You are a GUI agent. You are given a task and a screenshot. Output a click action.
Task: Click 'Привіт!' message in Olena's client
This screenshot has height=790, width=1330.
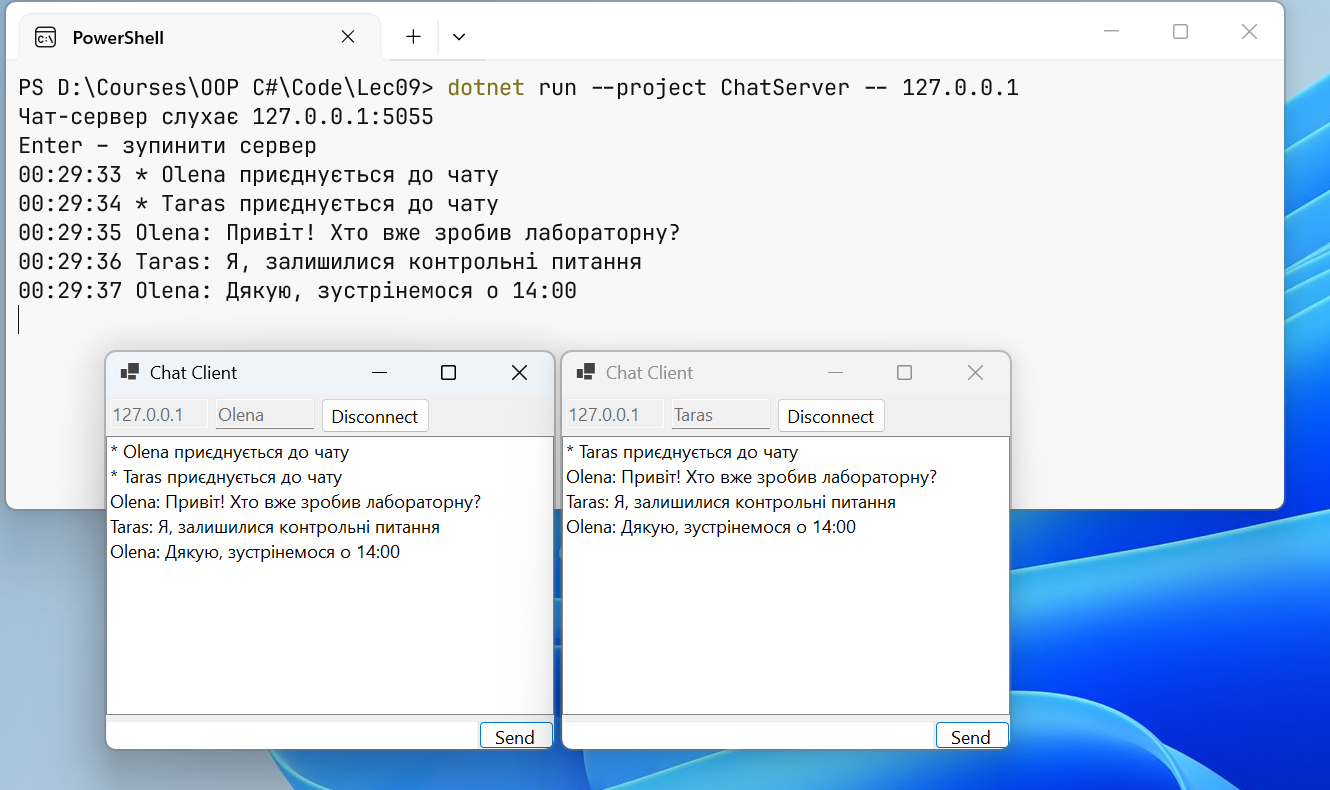[296, 502]
